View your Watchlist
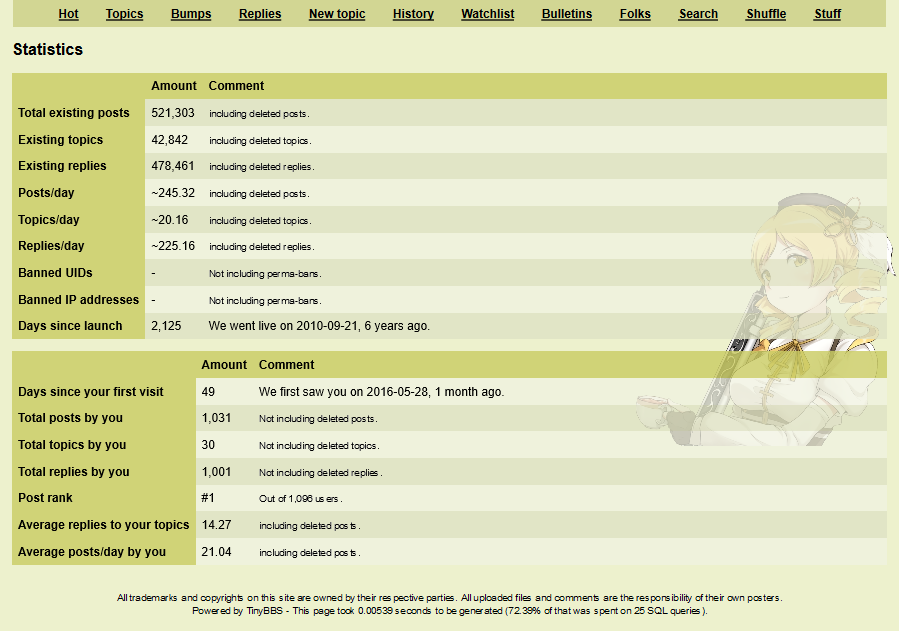The image size is (899, 631). pyautogui.click(x=487, y=14)
